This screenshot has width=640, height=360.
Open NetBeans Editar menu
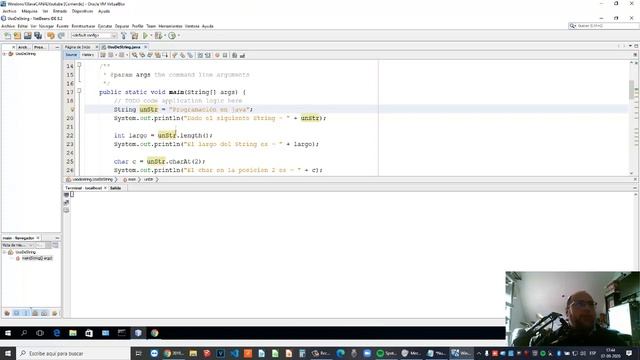pyautogui.click(x=22, y=26)
